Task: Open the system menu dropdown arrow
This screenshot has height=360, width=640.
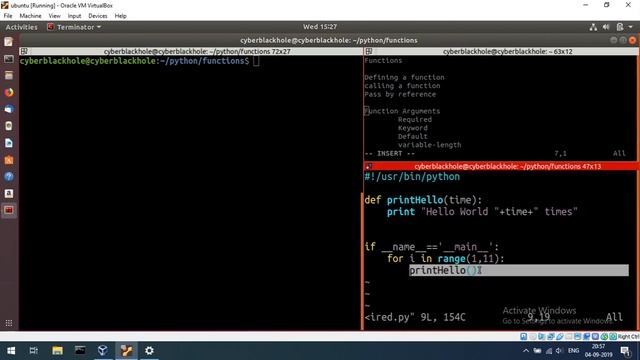Action: coord(631,27)
